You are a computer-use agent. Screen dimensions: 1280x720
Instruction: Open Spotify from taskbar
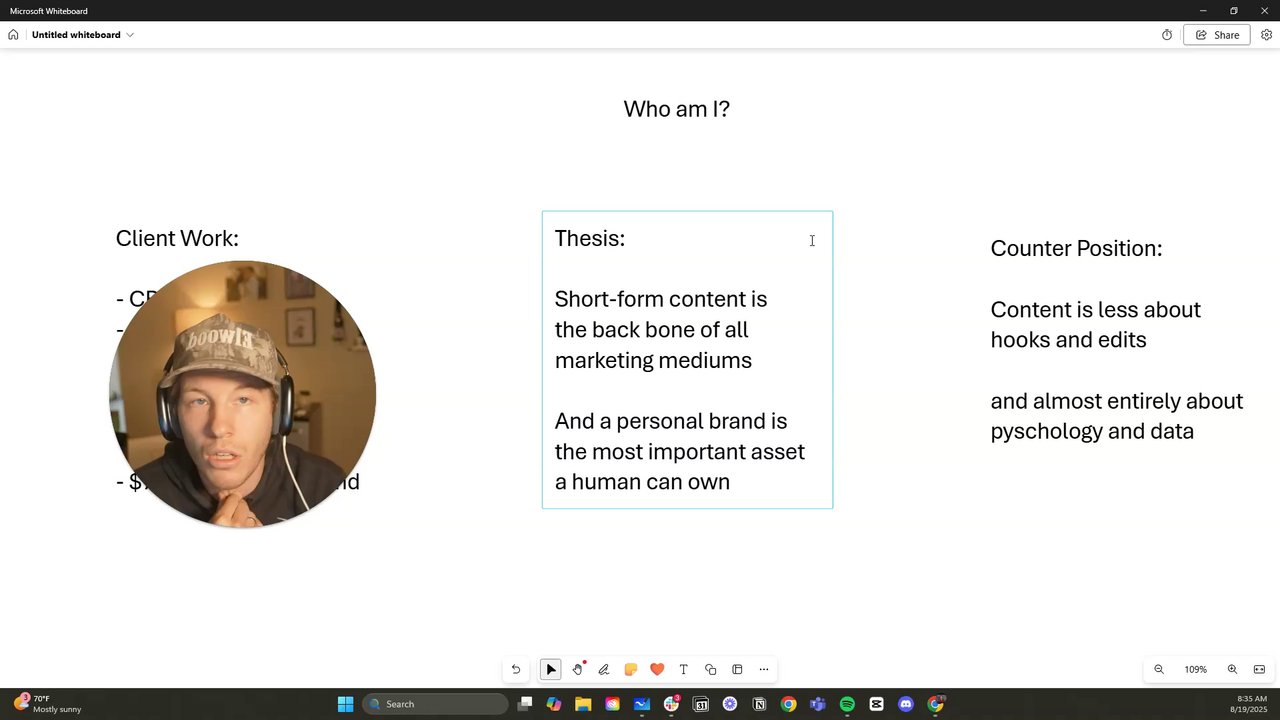(847, 704)
